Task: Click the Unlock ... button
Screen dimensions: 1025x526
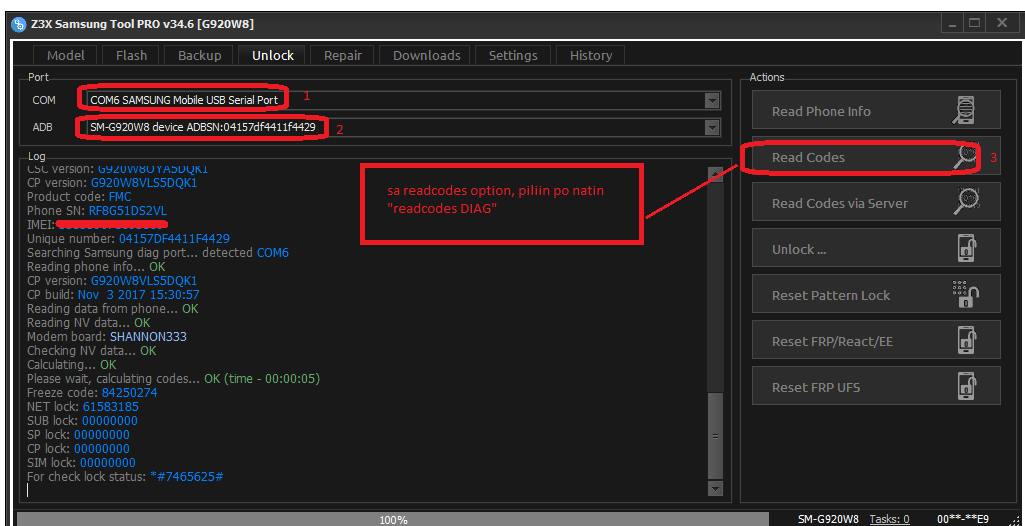Action: [x=876, y=250]
